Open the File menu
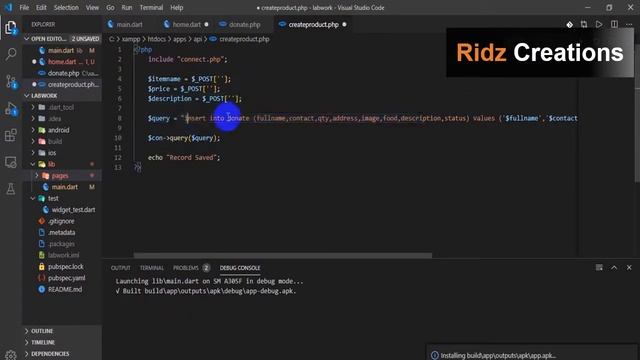 click(x=24, y=7)
